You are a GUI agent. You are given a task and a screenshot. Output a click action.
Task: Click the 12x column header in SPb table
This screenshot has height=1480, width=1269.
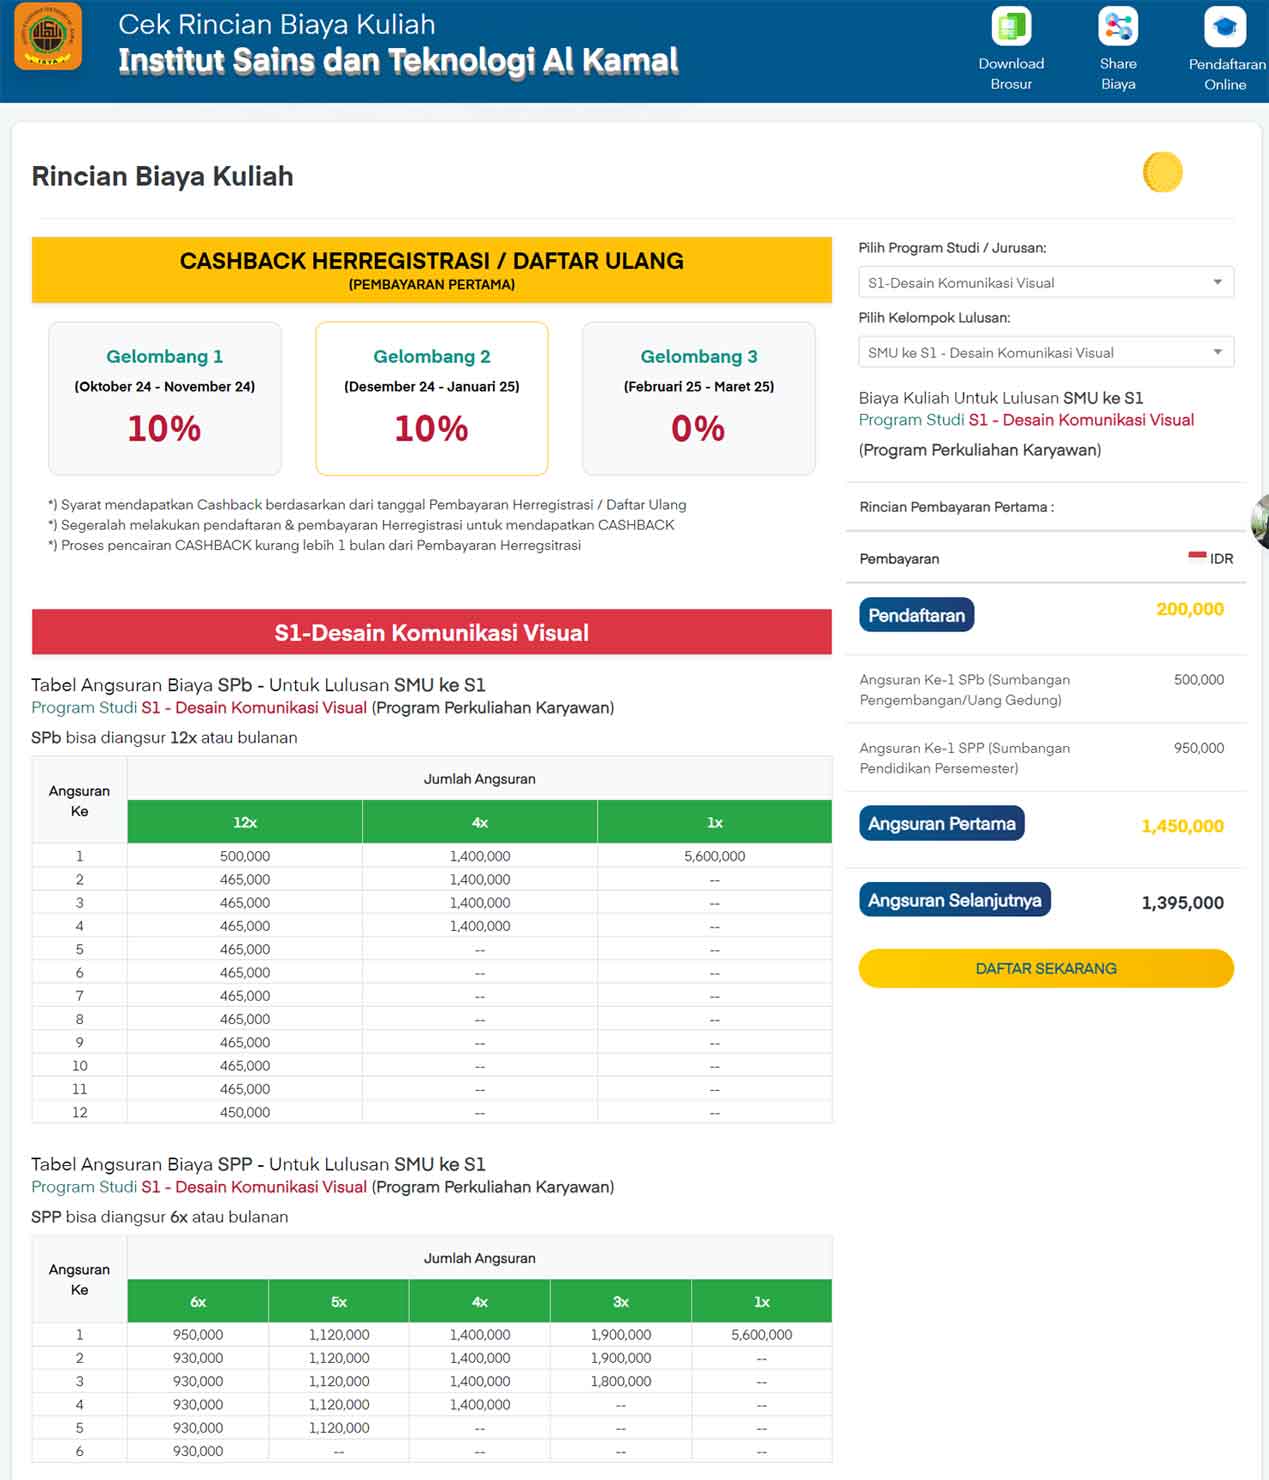click(245, 822)
